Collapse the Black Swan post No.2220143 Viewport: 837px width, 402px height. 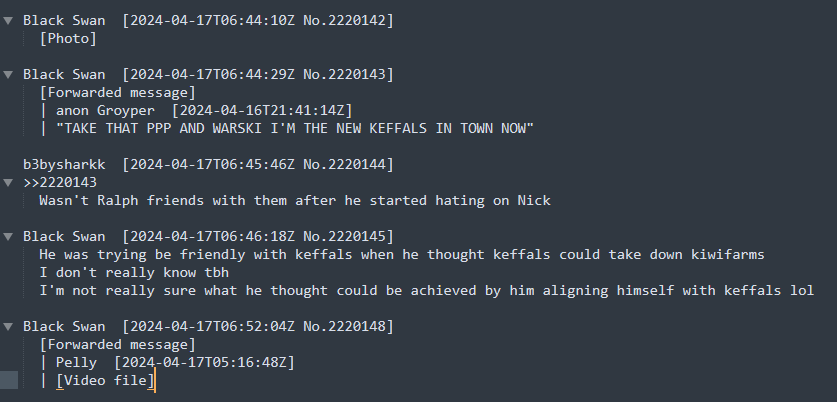coord(8,74)
